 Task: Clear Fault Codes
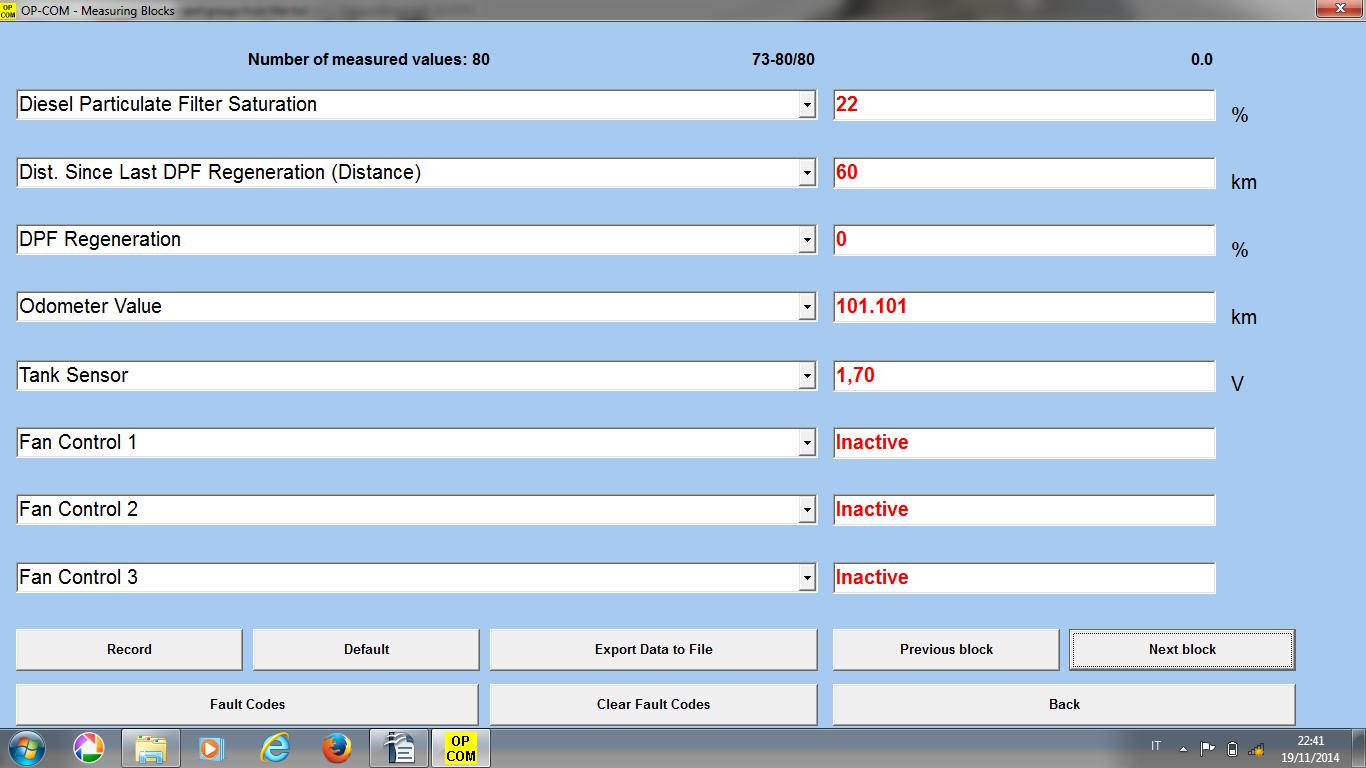coord(653,704)
